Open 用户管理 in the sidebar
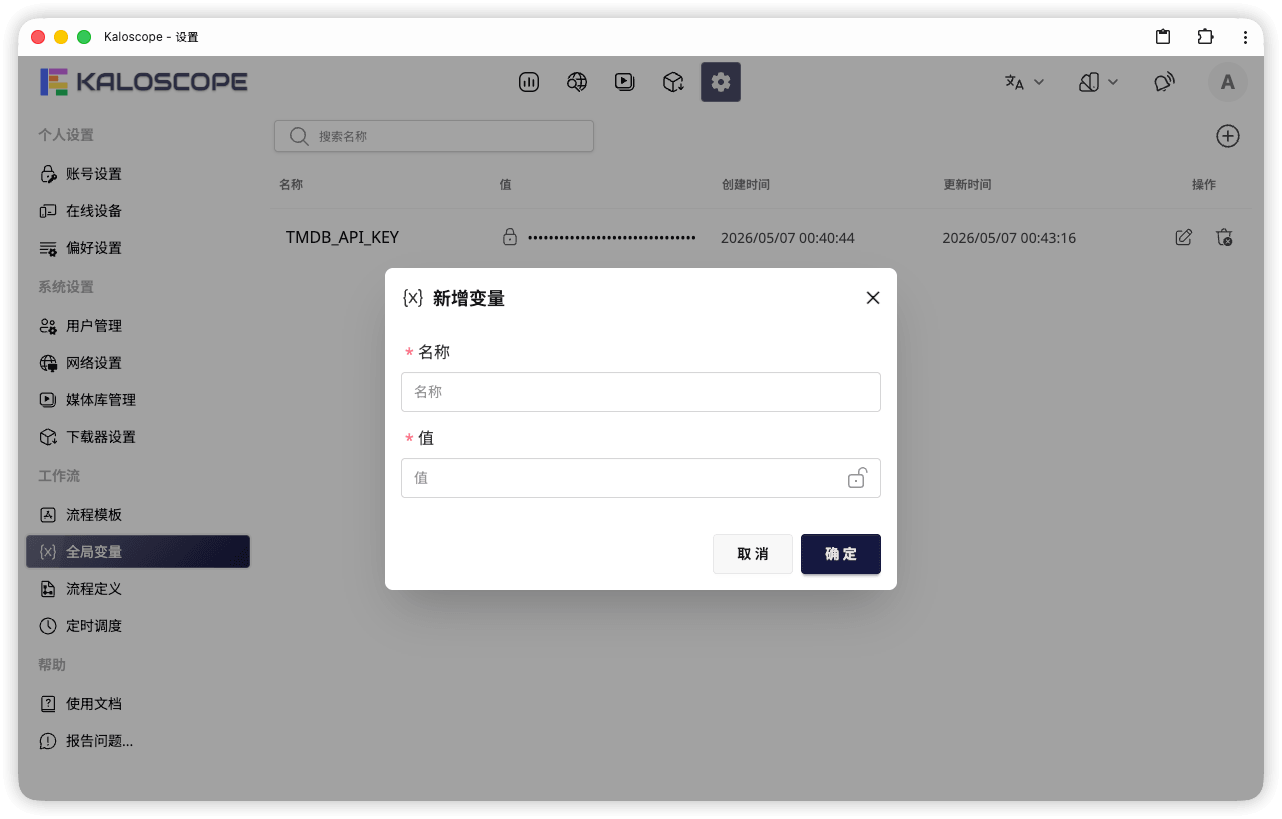 click(138, 326)
